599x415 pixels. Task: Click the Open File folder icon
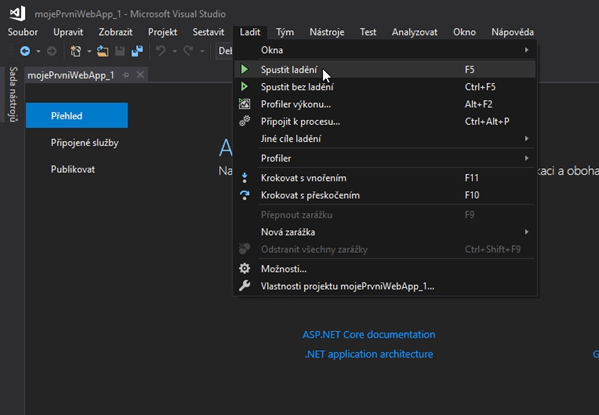(102, 51)
